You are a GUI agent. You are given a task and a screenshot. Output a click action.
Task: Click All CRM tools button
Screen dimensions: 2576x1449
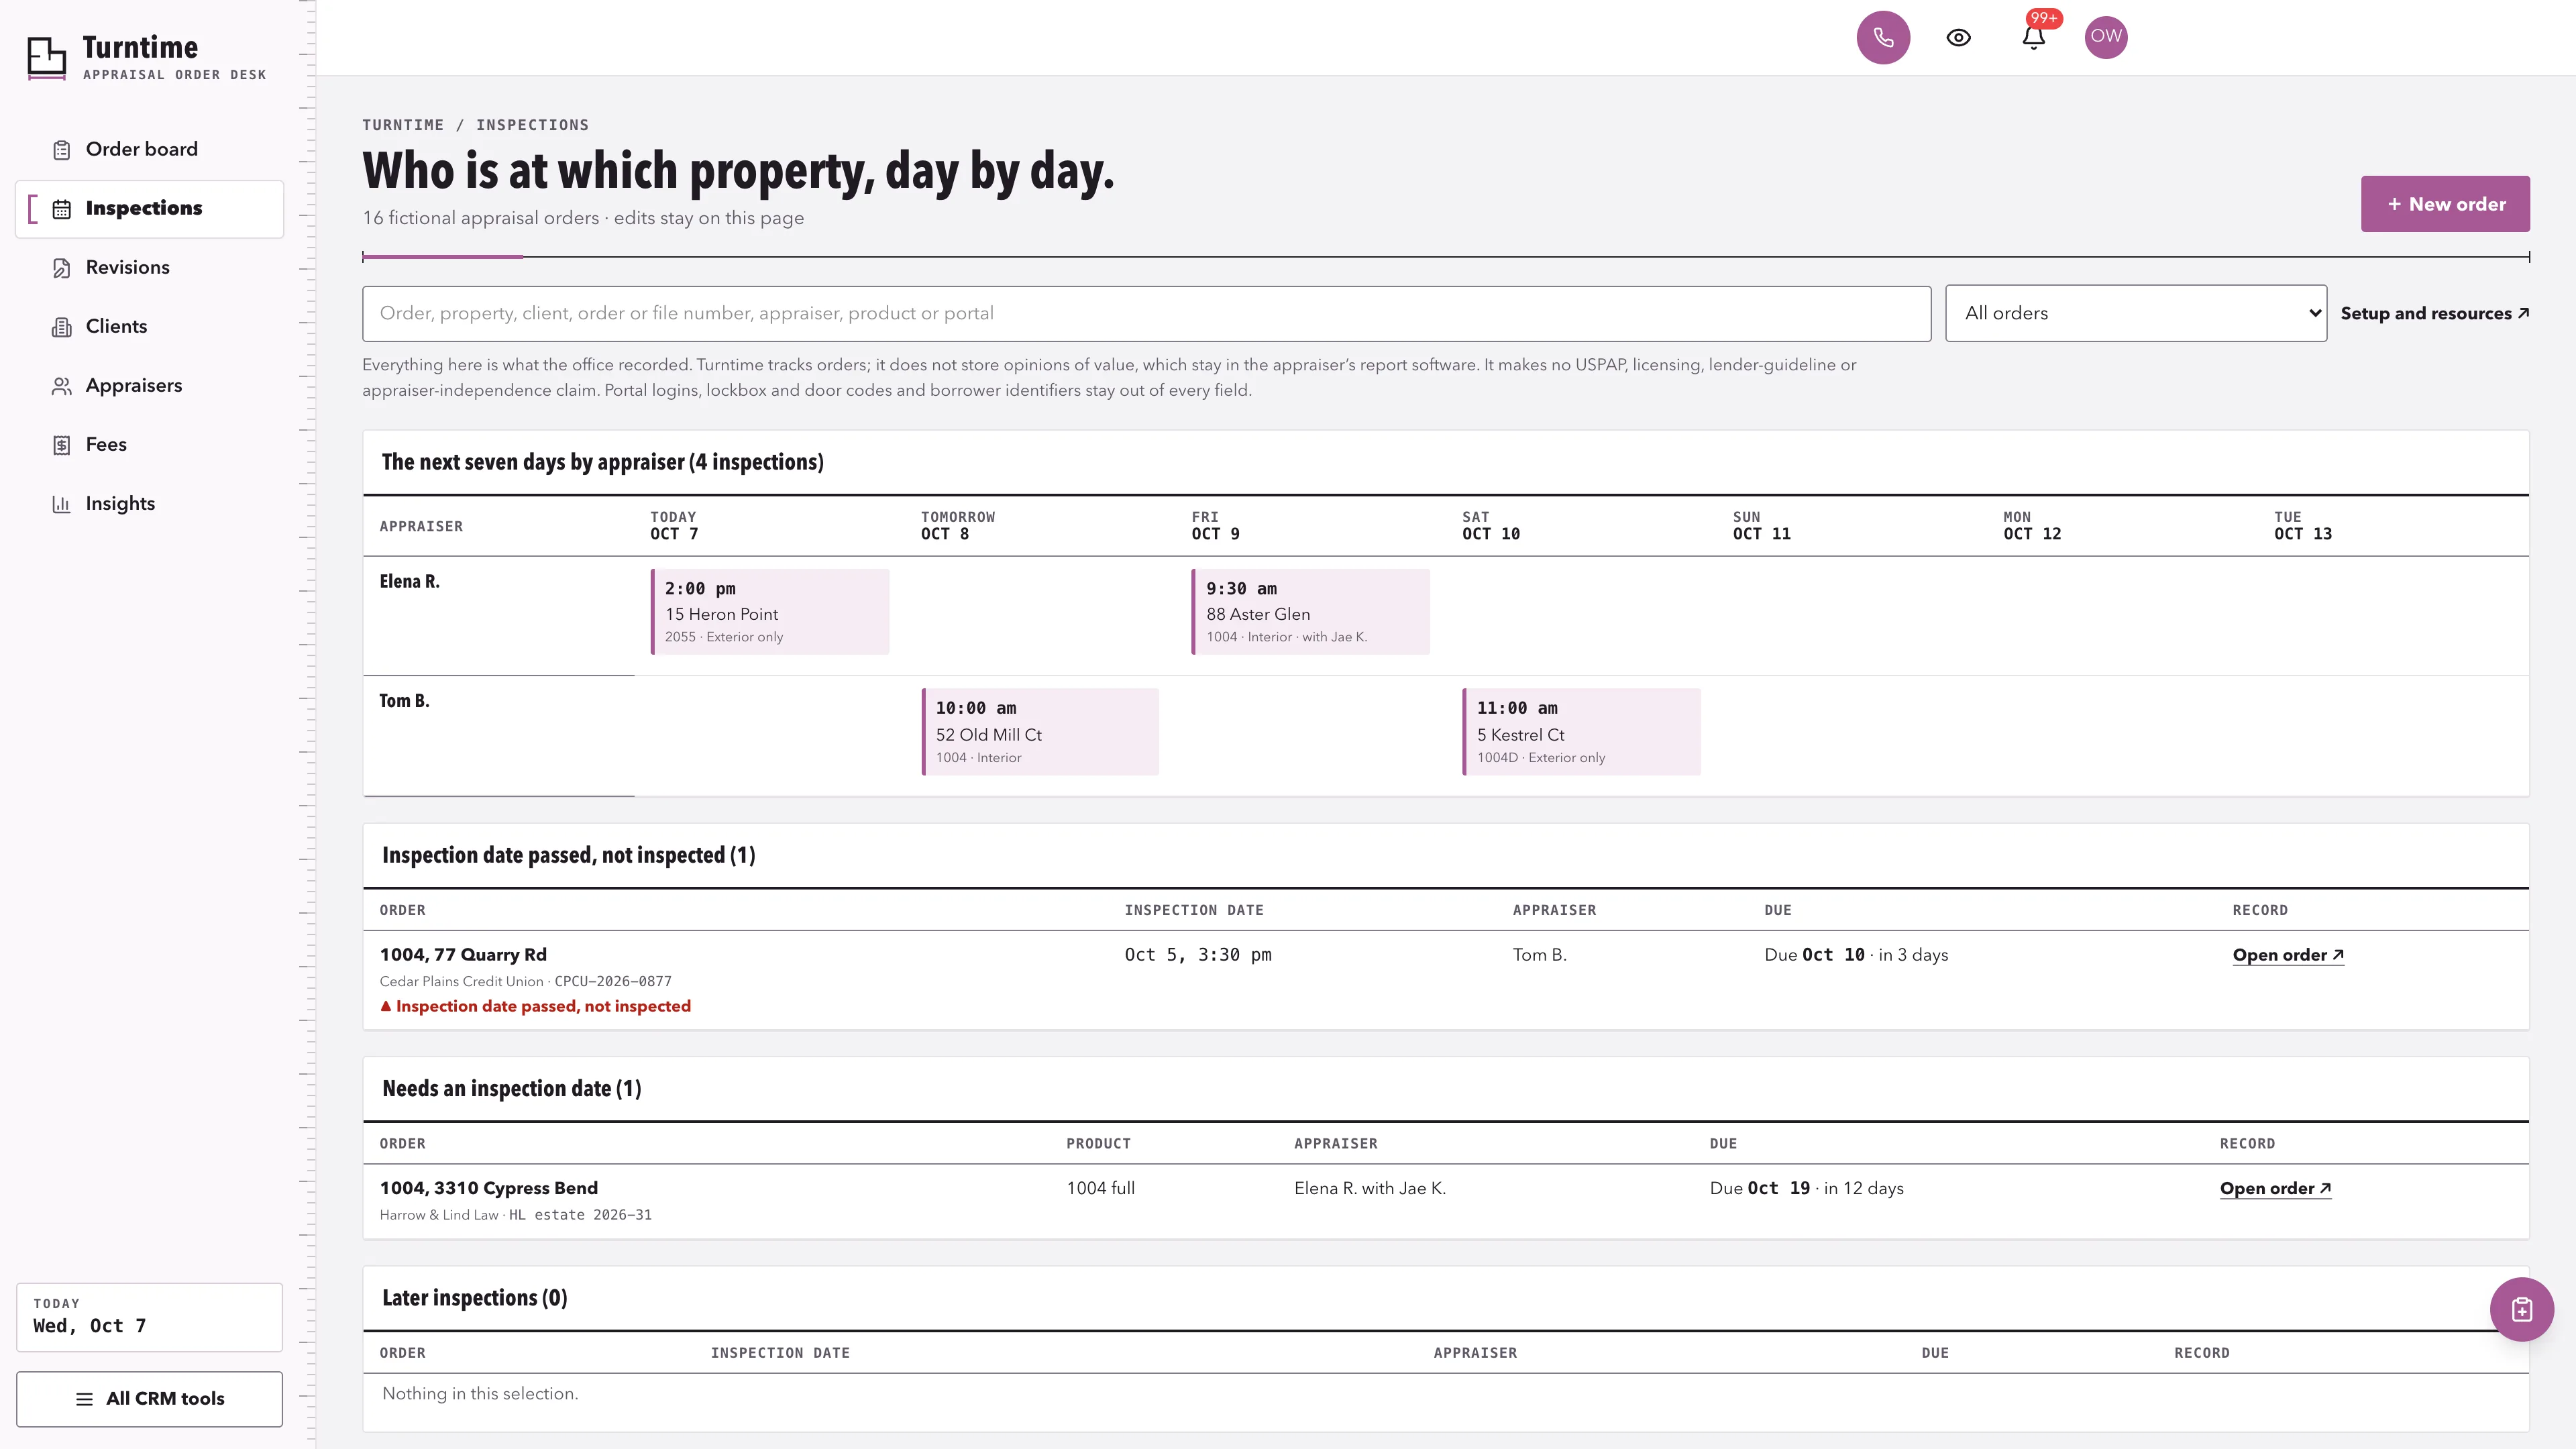150,1398
